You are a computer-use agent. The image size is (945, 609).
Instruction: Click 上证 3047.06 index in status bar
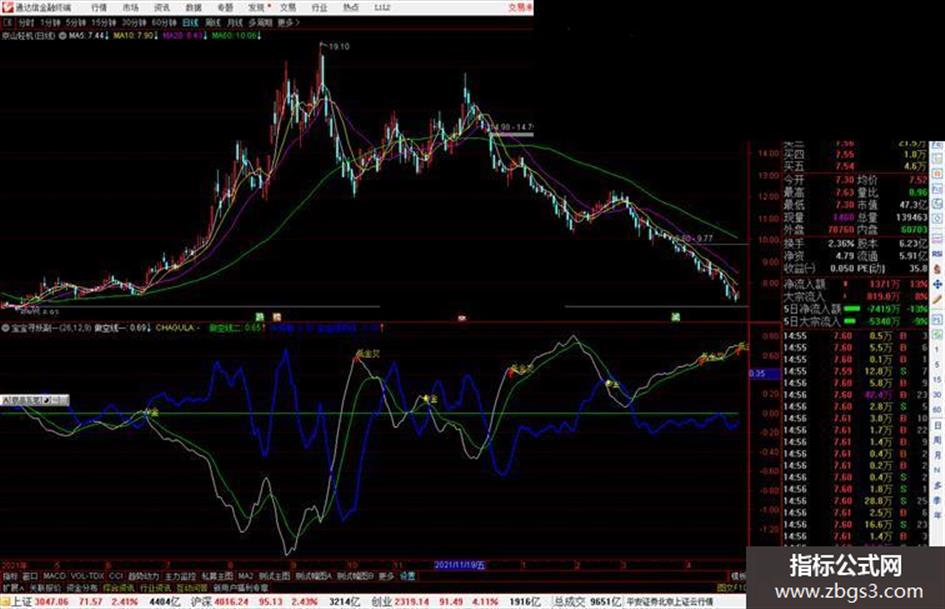click(x=40, y=602)
